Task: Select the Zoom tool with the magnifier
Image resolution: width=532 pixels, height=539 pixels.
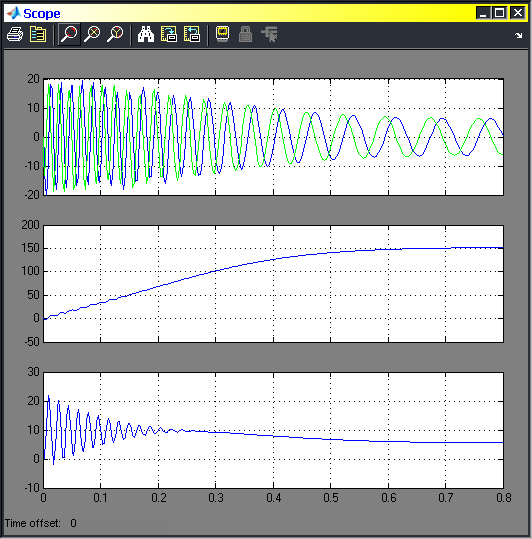Action: (x=69, y=34)
